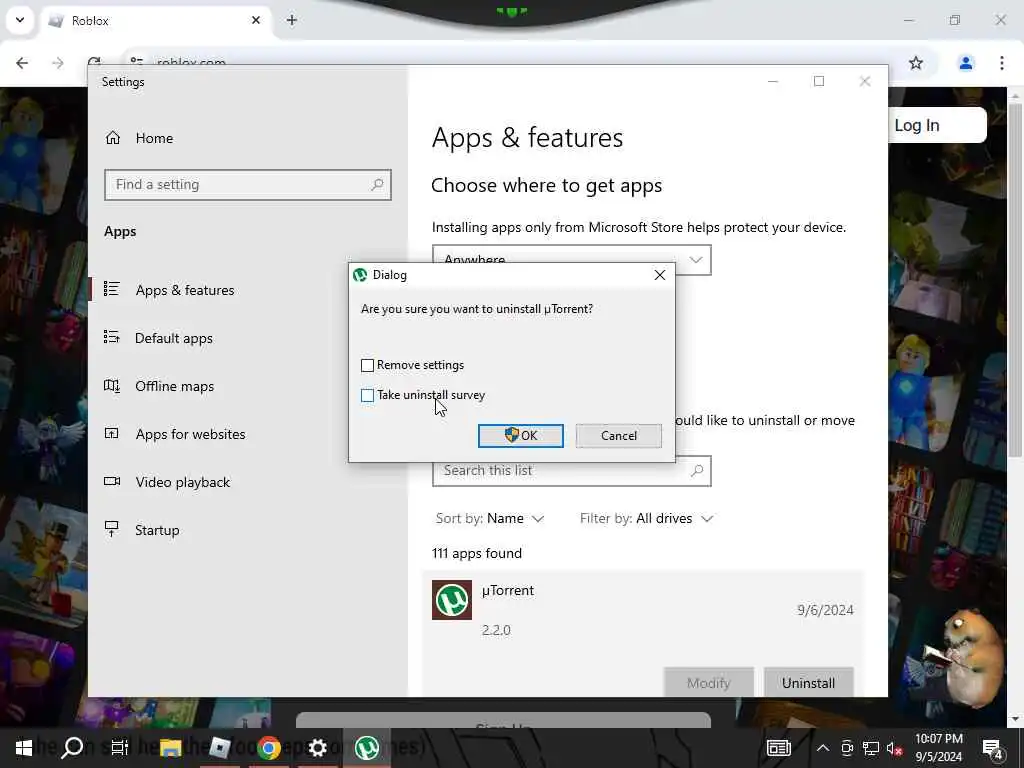
Task: Click the µTorrent icon in Dialog title
Action: coord(360,275)
